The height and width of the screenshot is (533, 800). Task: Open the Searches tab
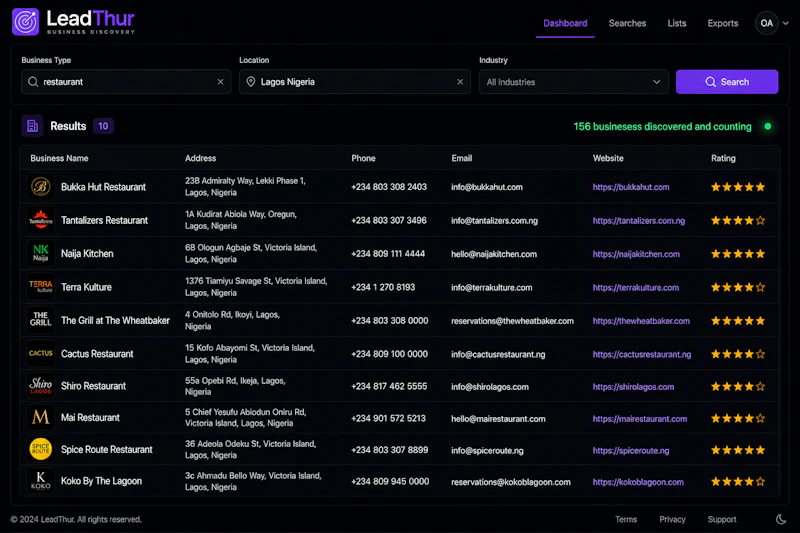click(x=627, y=23)
